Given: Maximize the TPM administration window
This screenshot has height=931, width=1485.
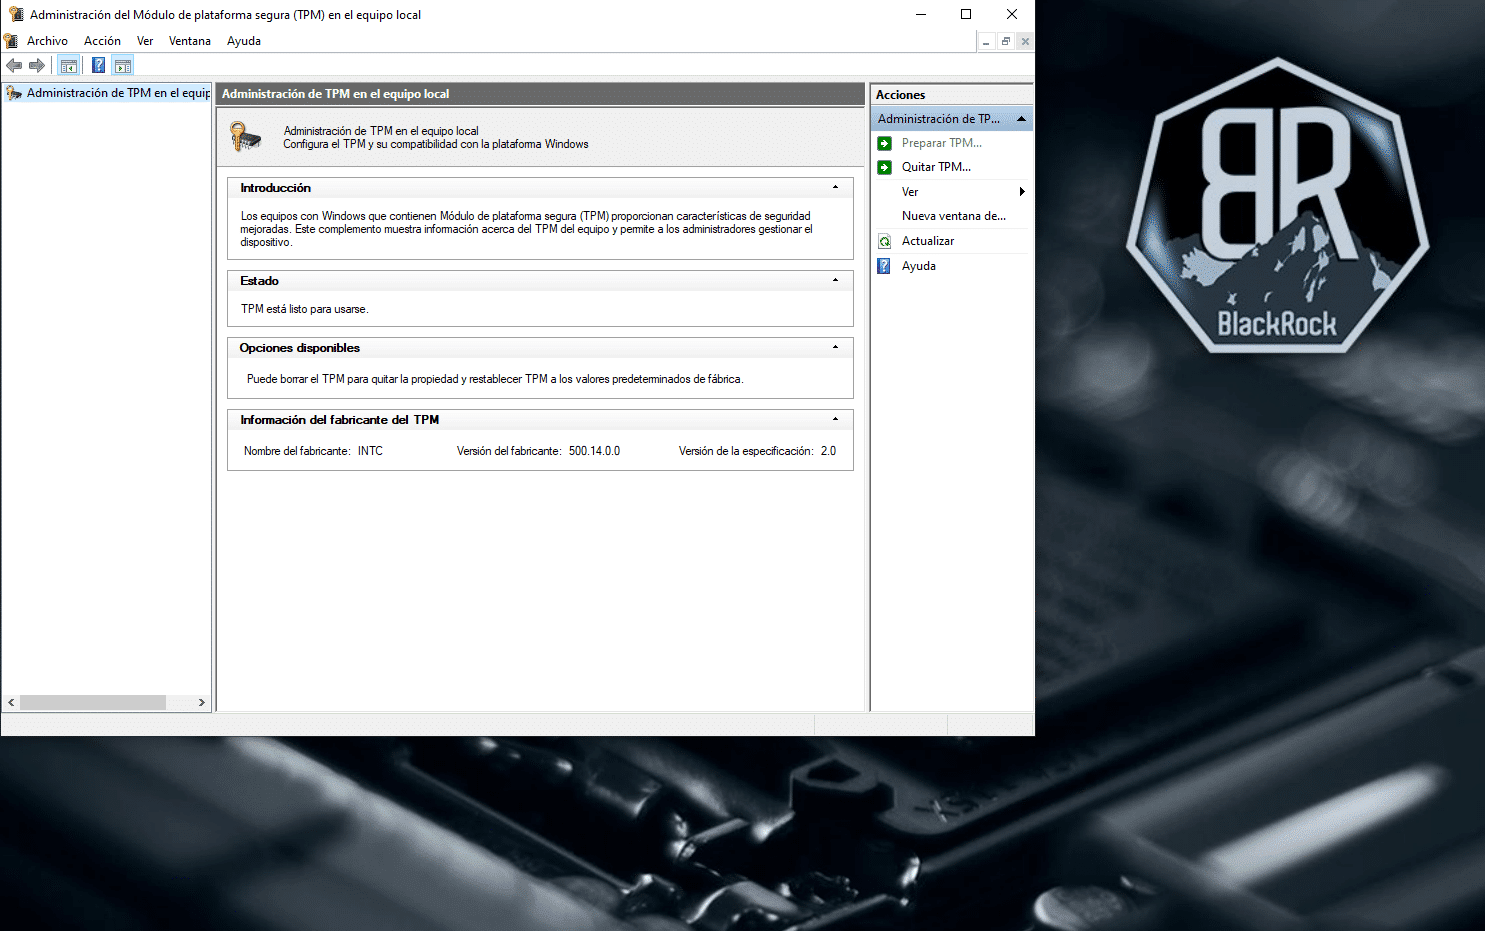Looking at the screenshot, I should [966, 14].
